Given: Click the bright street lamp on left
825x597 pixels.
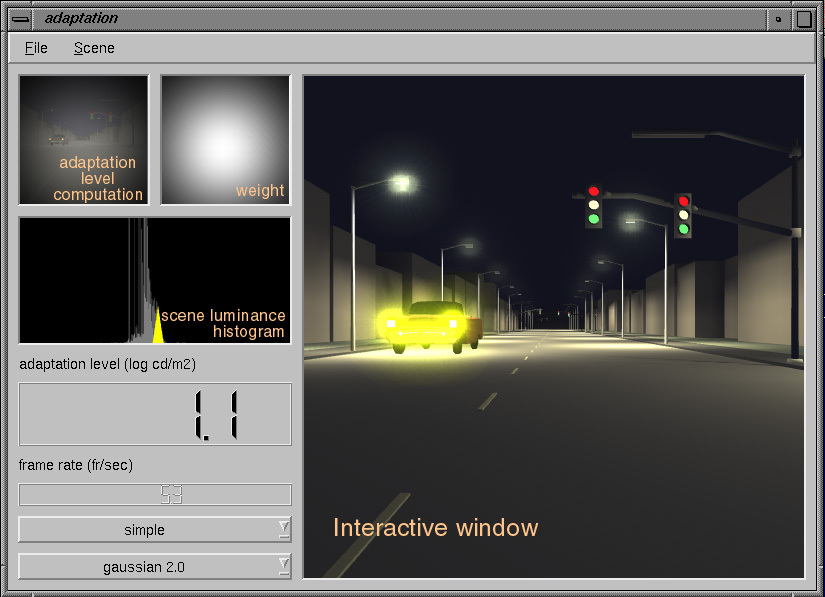Looking at the screenshot, I should [400, 183].
